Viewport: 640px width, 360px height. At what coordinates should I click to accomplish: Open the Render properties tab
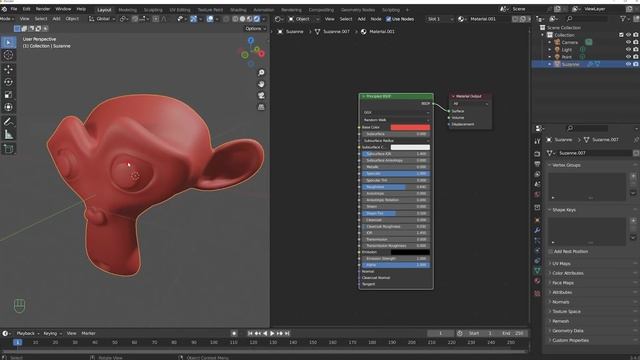click(537, 154)
